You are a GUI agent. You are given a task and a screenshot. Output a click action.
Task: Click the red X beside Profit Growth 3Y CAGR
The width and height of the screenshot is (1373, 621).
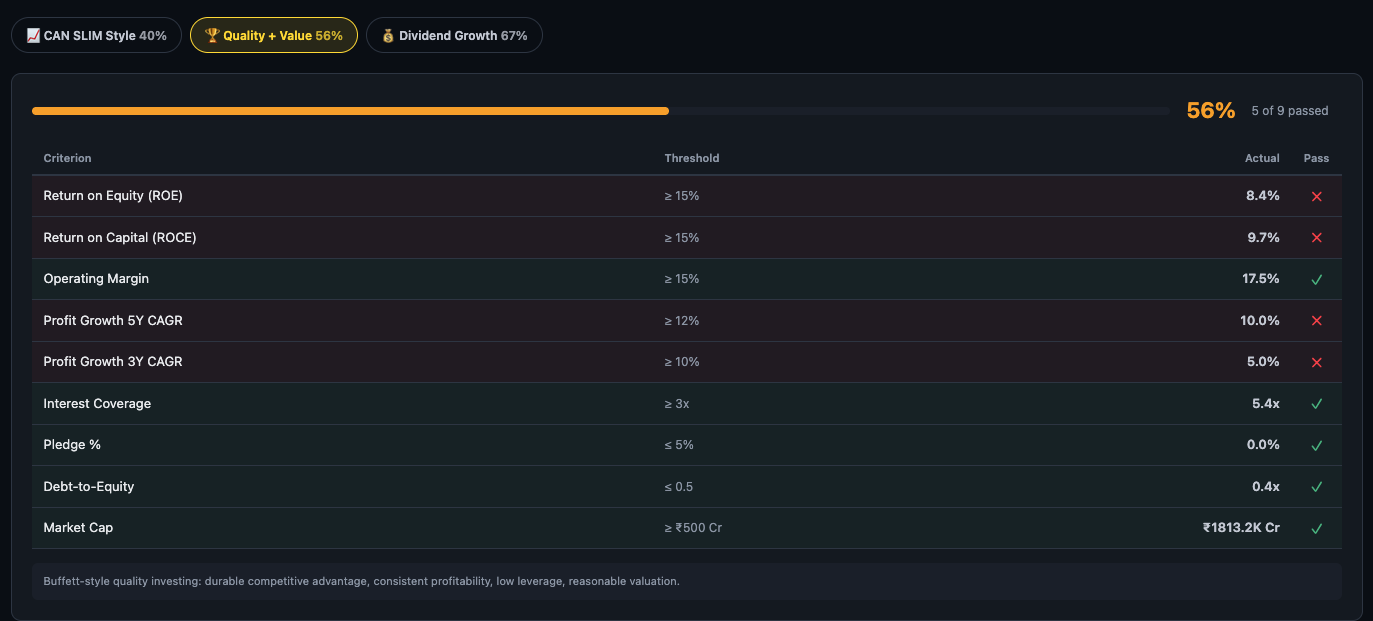tap(1317, 362)
